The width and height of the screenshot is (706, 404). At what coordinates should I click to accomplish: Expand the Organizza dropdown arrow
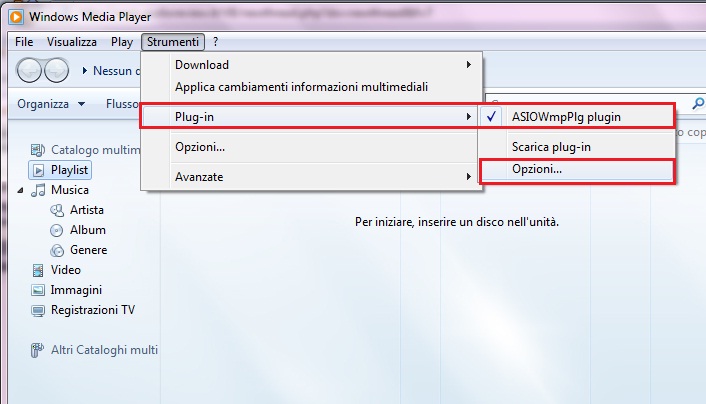(x=81, y=104)
